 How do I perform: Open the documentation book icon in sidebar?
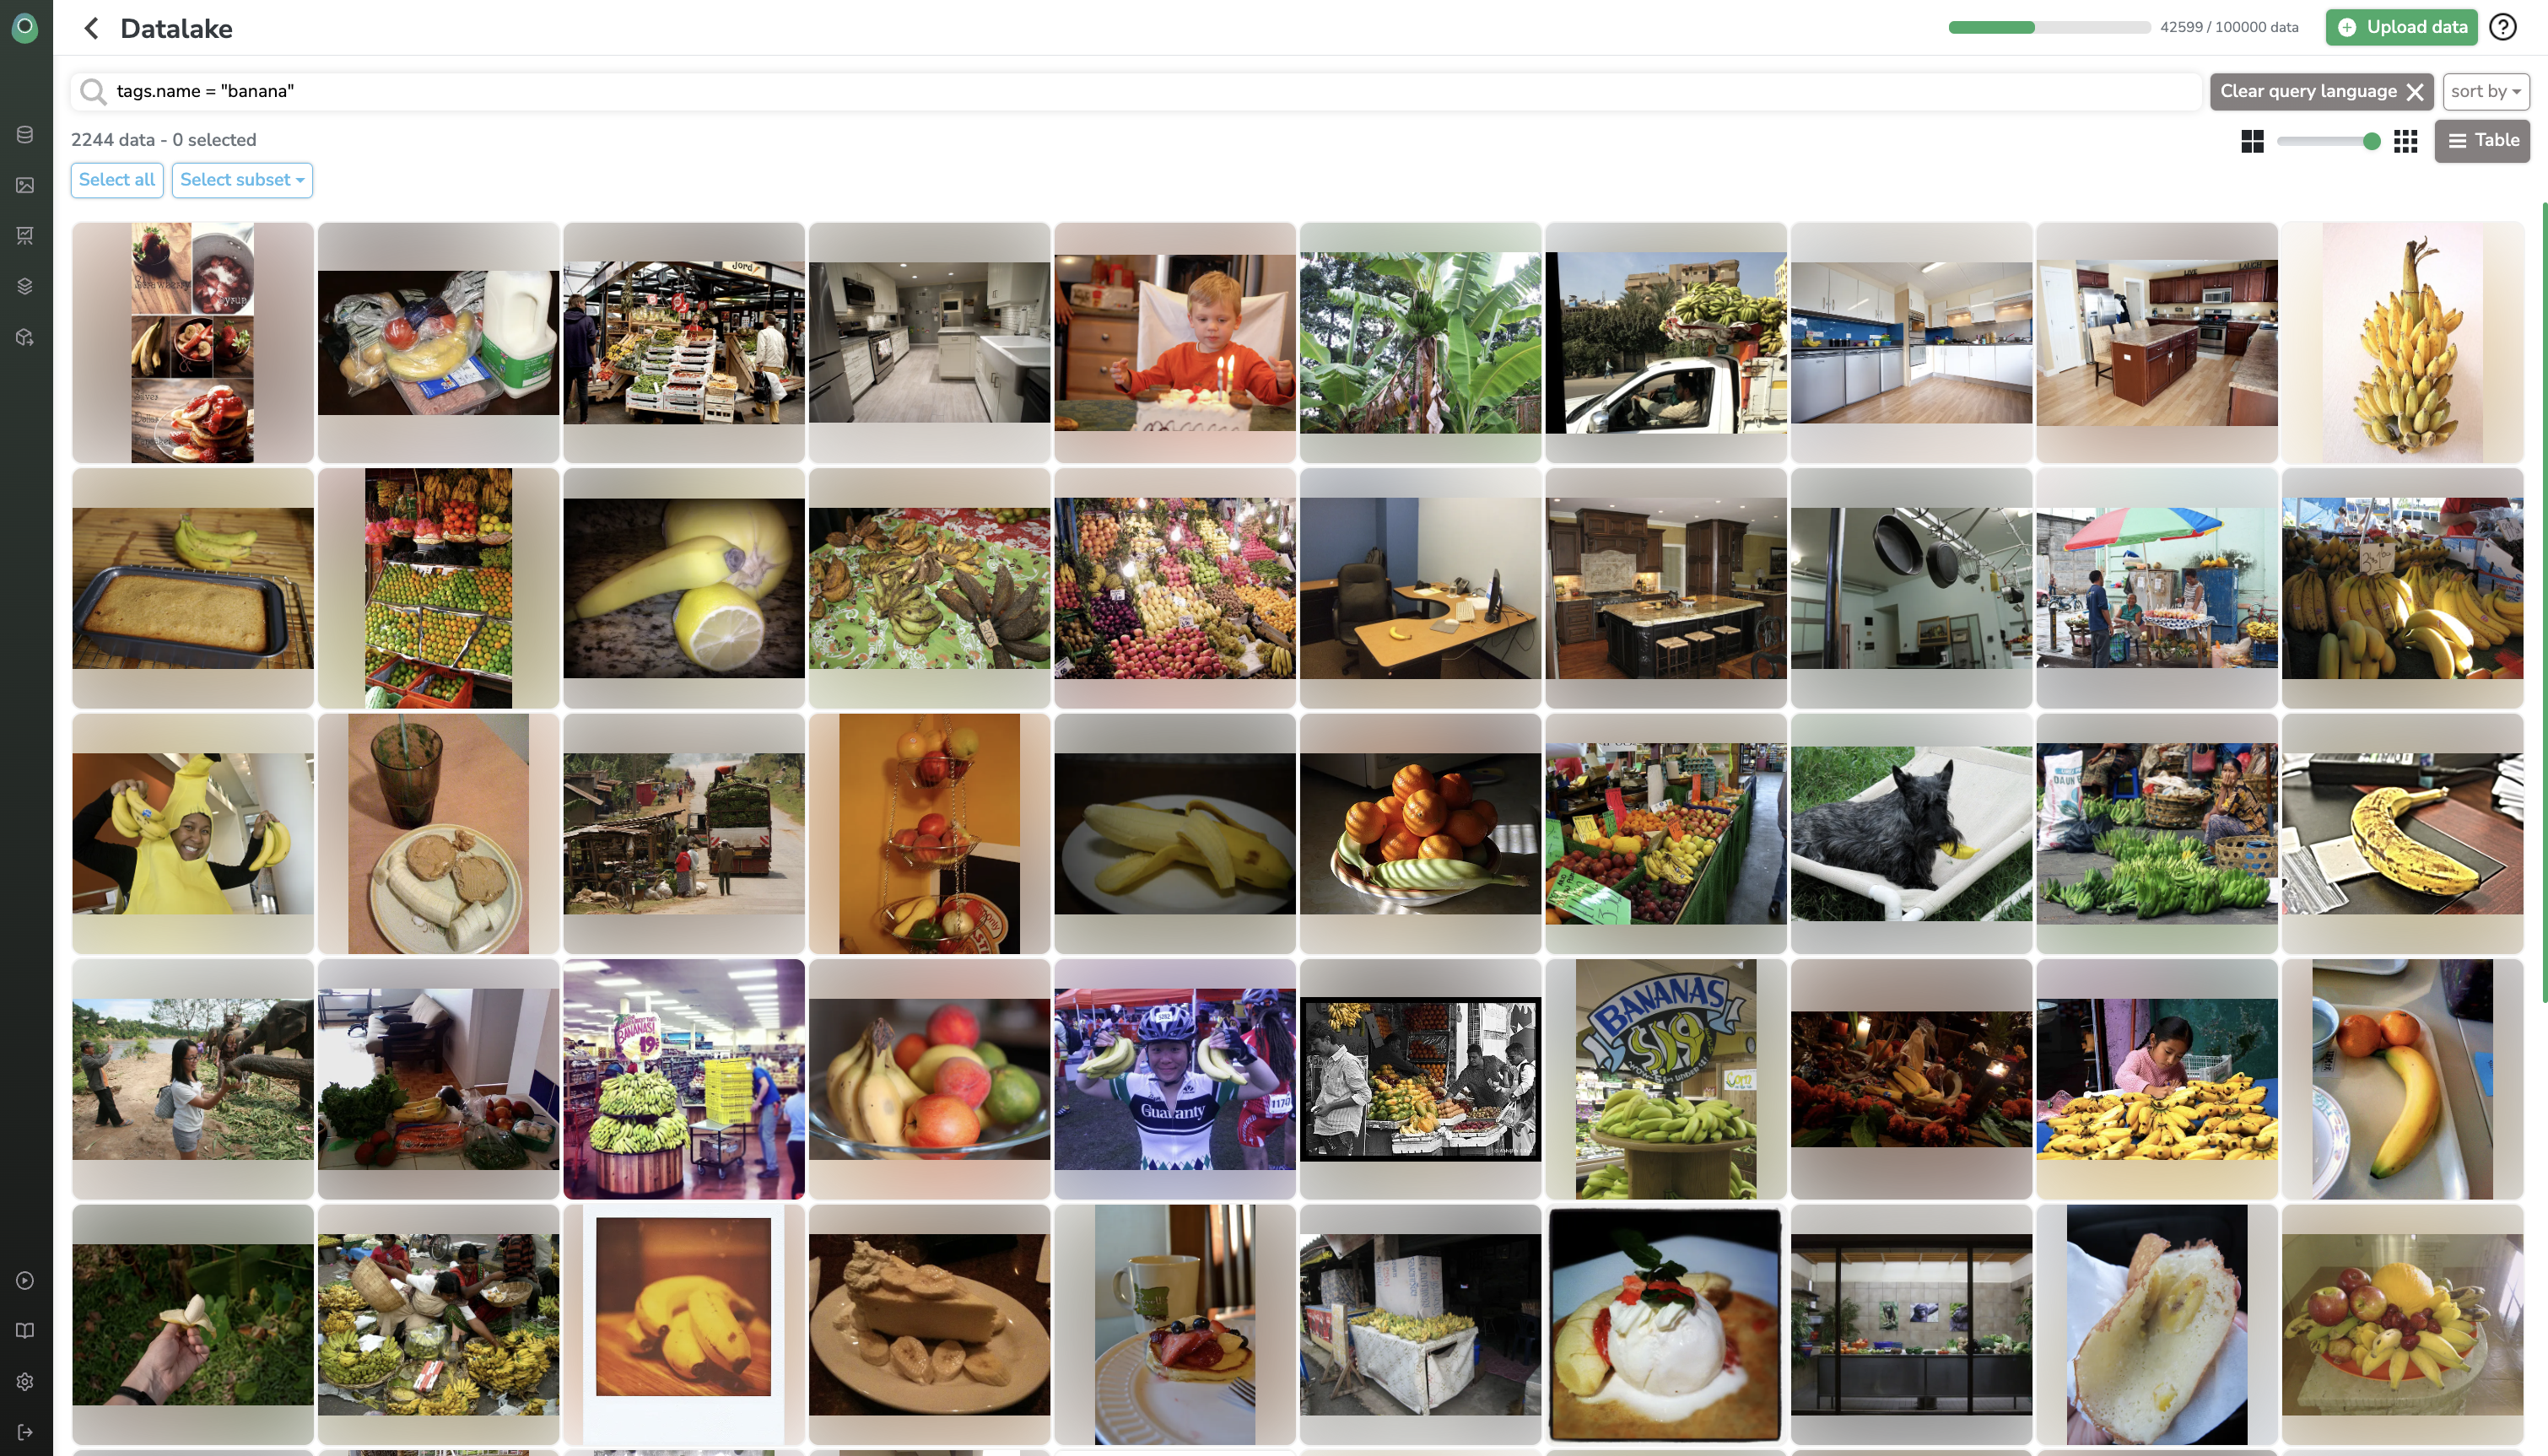pos(25,1330)
